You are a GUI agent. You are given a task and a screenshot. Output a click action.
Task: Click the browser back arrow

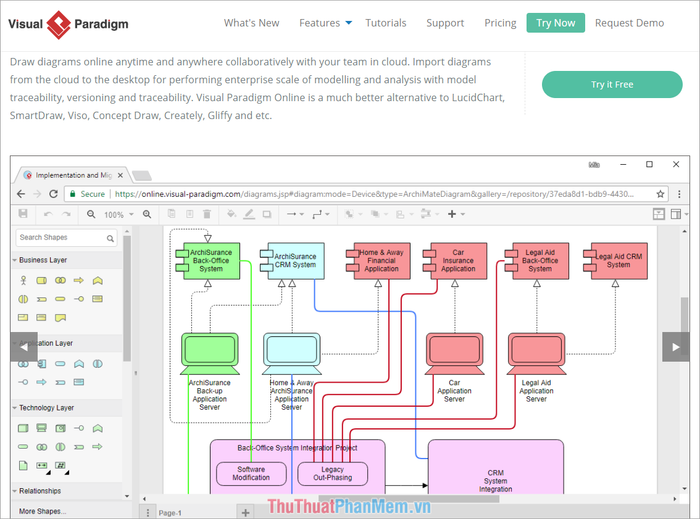tap(21, 194)
